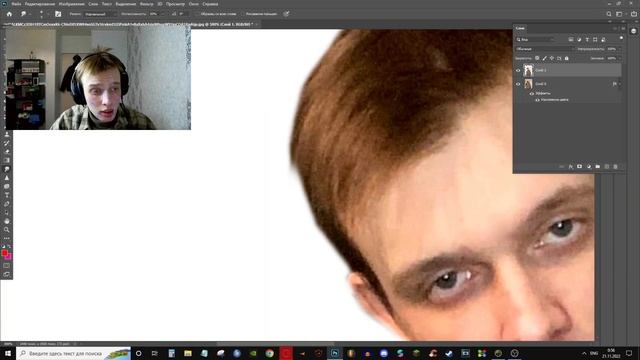640x360 pixels.
Task: Open the Help menu
Action: 210,4
